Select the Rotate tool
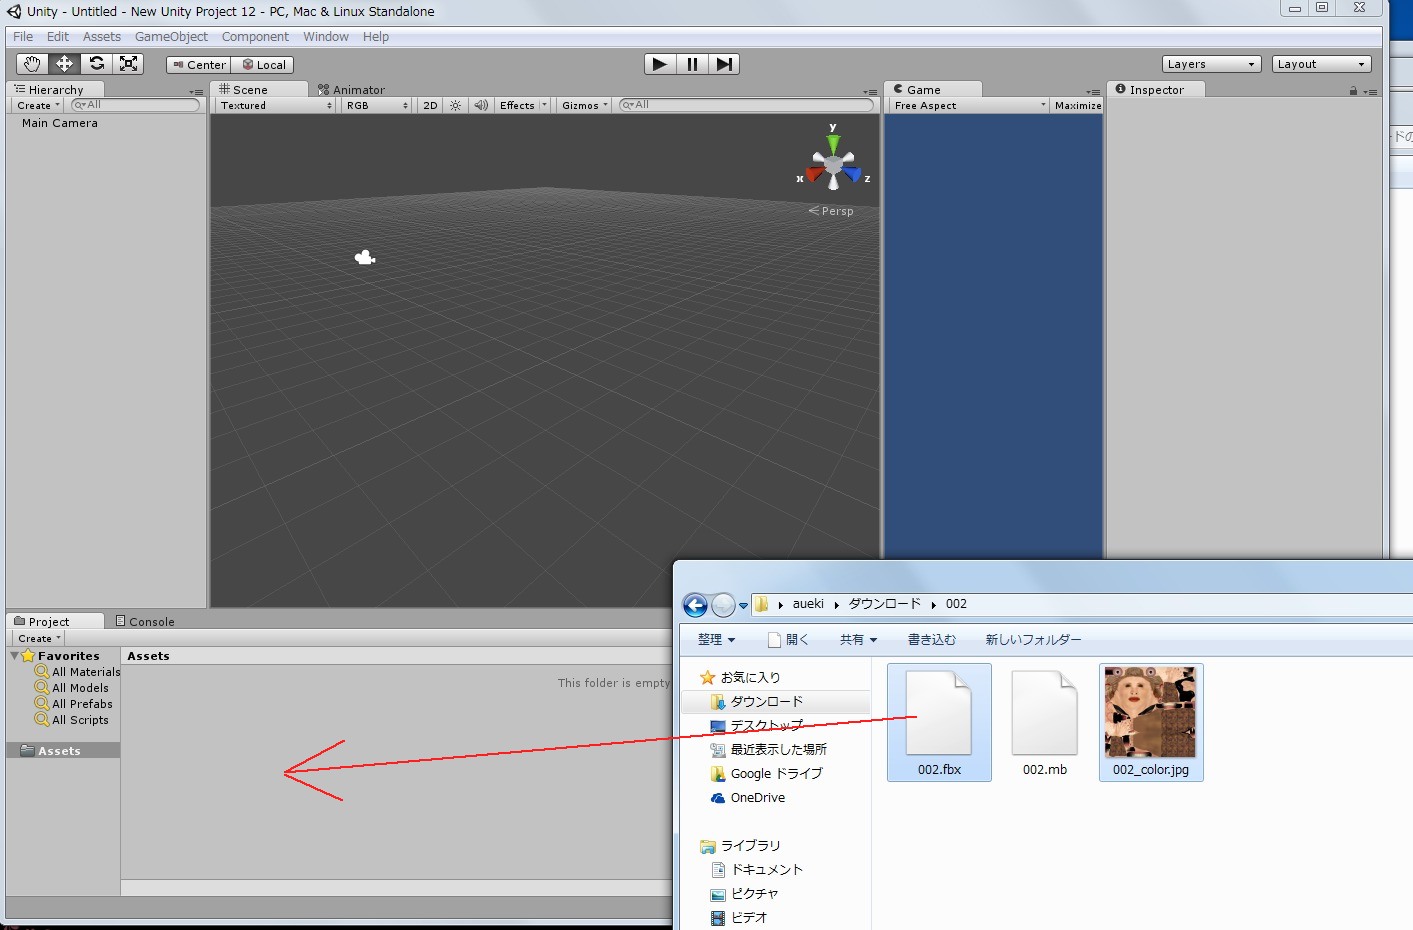1413x930 pixels. (96, 64)
